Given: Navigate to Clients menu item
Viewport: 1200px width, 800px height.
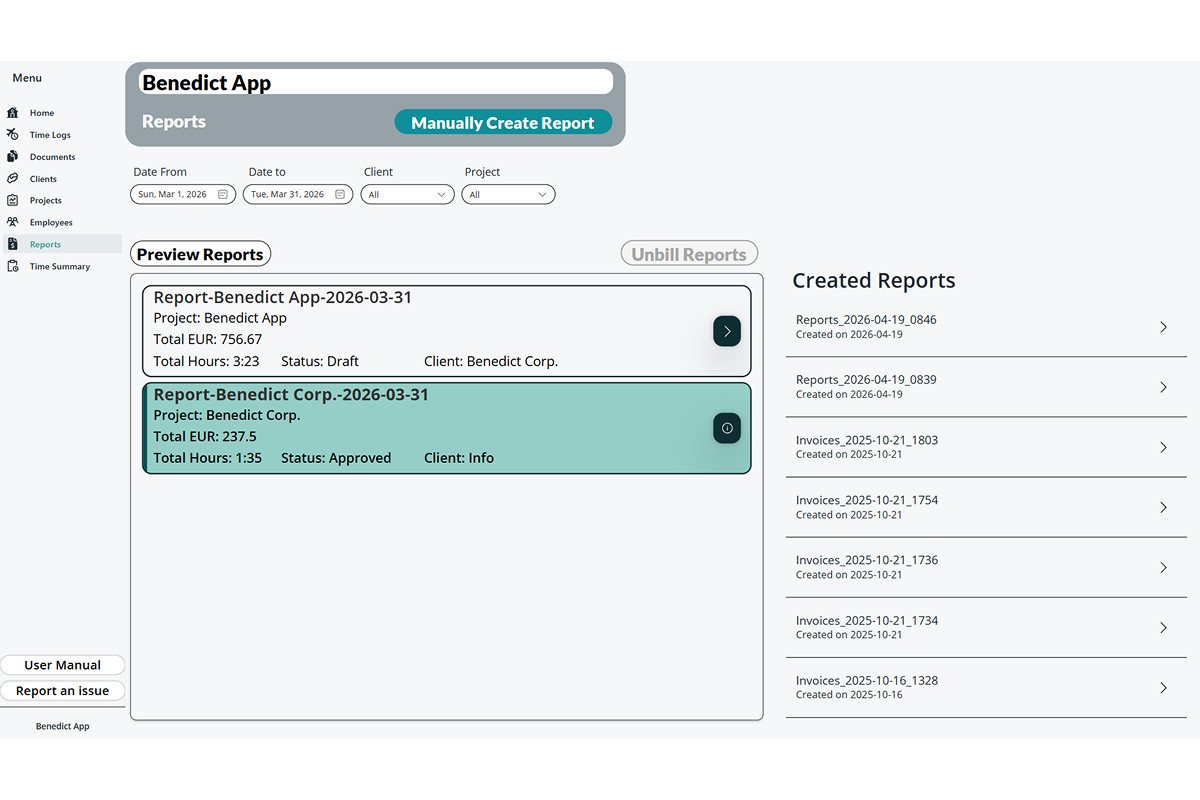Looking at the screenshot, I should pos(61,179).
